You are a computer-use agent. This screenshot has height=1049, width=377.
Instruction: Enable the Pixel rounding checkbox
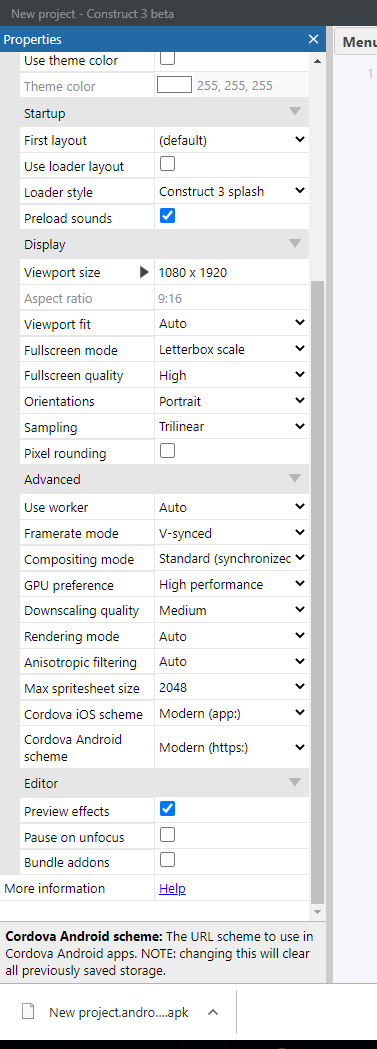coord(167,451)
